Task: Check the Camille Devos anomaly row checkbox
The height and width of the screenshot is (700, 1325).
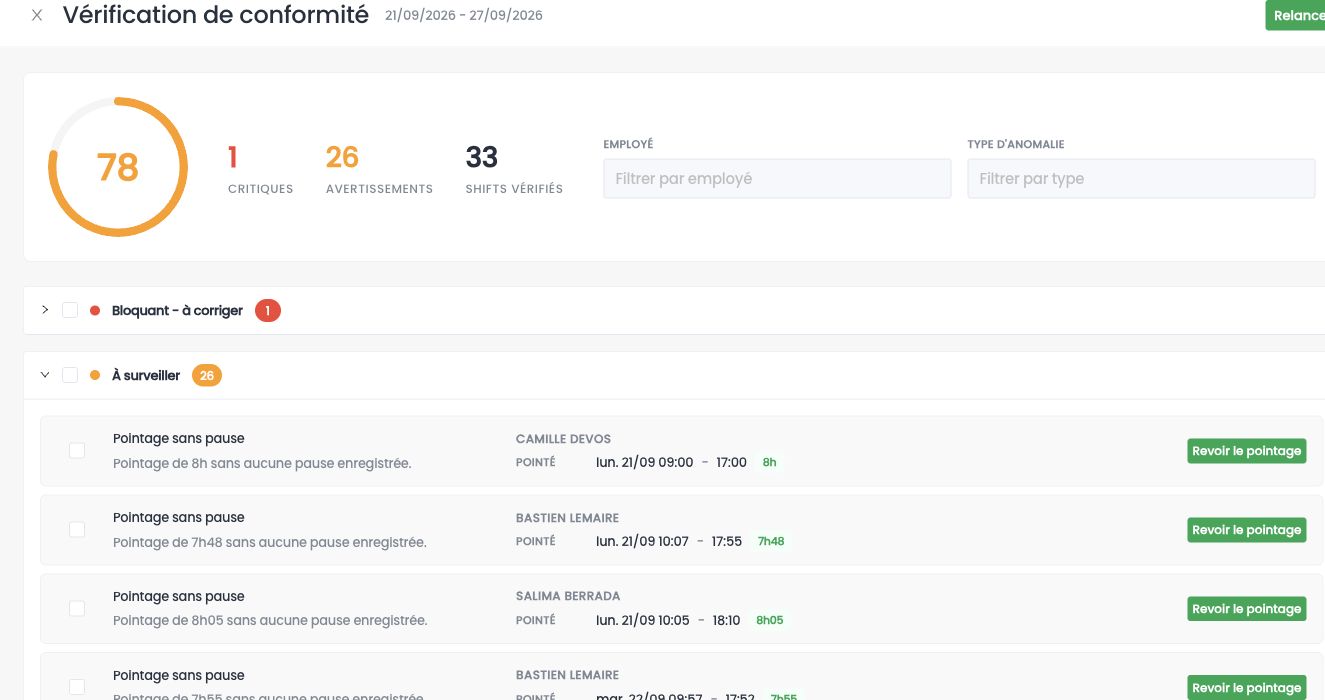Action: (x=77, y=451)
